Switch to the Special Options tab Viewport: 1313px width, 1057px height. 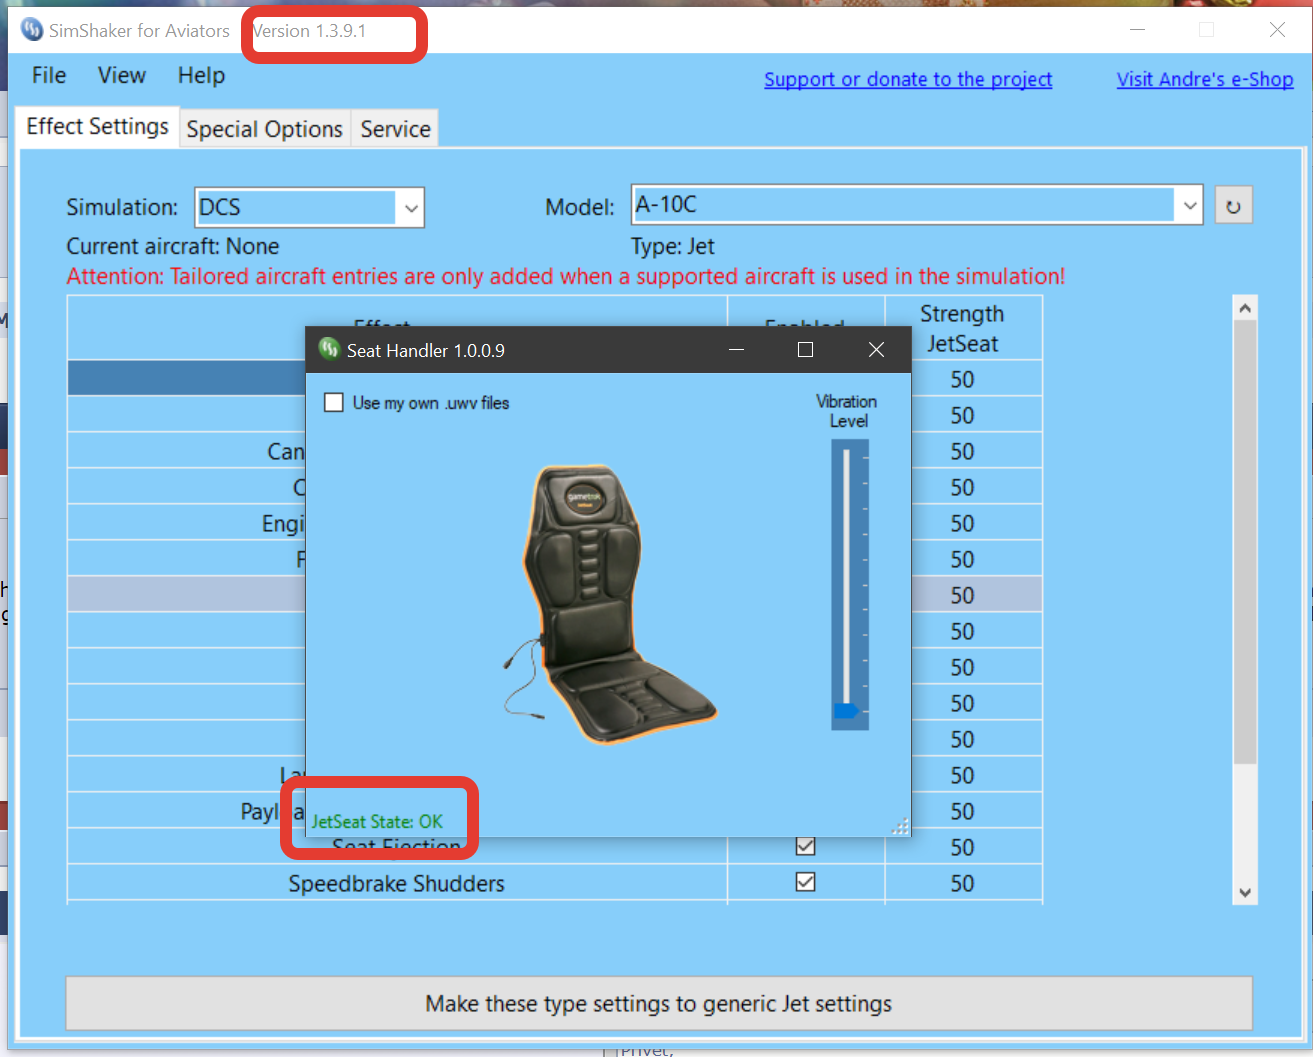[265, 129]
